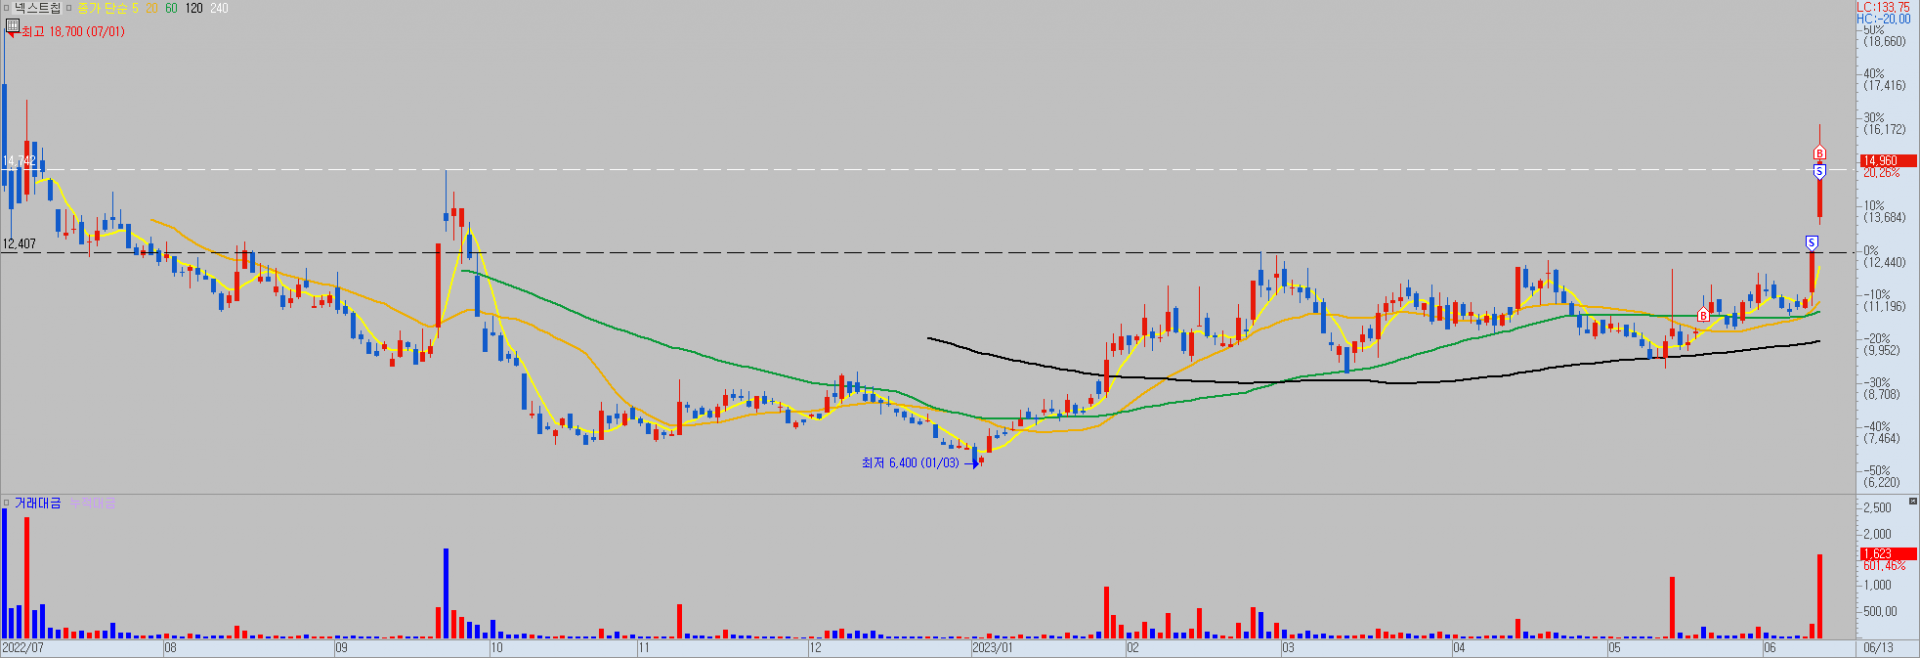
Task: Click the 거래대금 indicator label
Action: click(38, 503)
